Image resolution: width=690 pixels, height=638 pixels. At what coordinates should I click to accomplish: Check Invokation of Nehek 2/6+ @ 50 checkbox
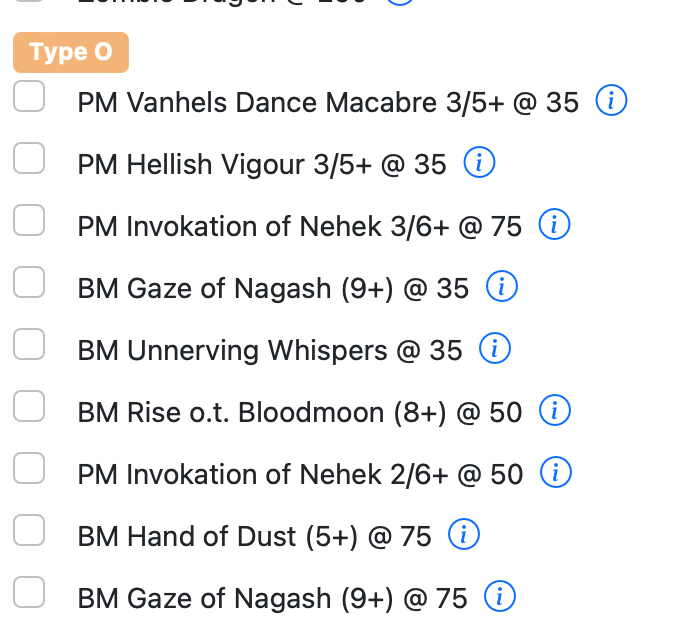29,469
